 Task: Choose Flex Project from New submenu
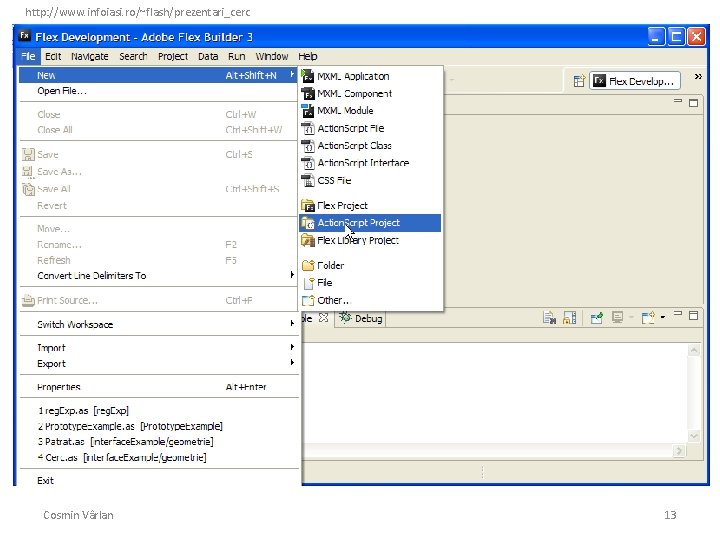(370, 205)
